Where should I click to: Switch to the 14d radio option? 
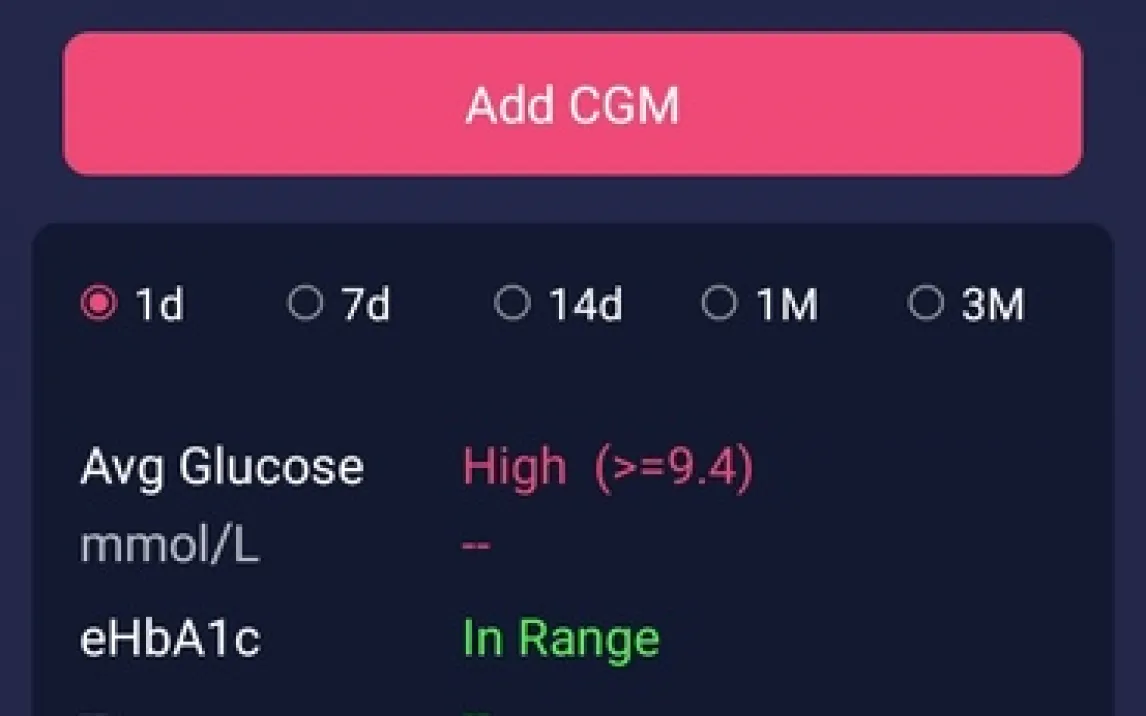pyautogui.click(x=512, y=303)
